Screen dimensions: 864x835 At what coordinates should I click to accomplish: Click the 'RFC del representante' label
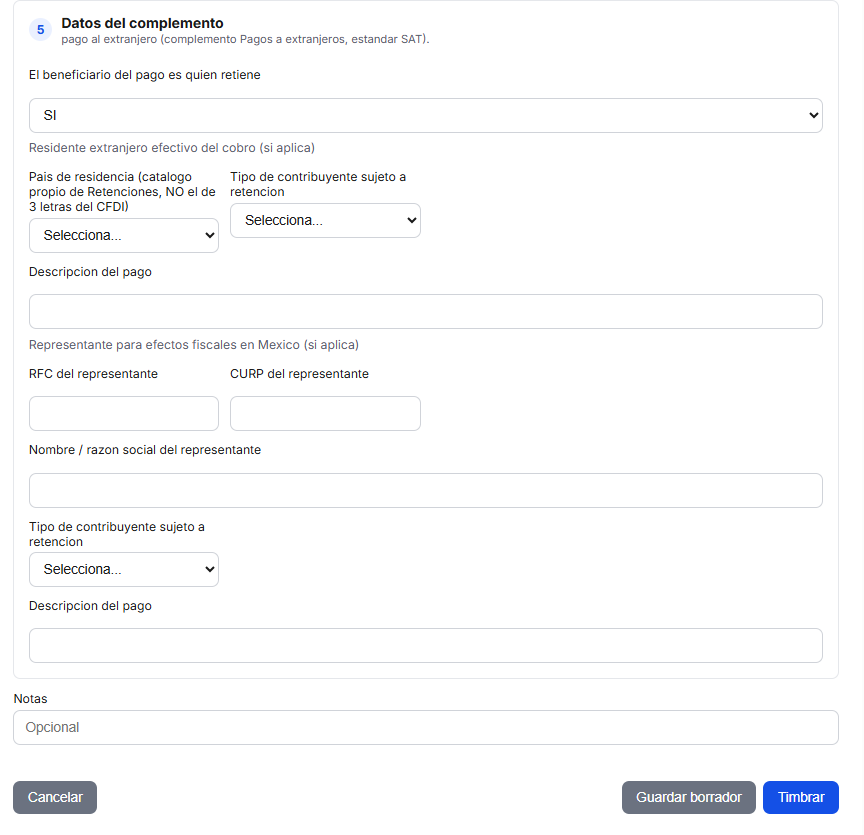[93, 374]
